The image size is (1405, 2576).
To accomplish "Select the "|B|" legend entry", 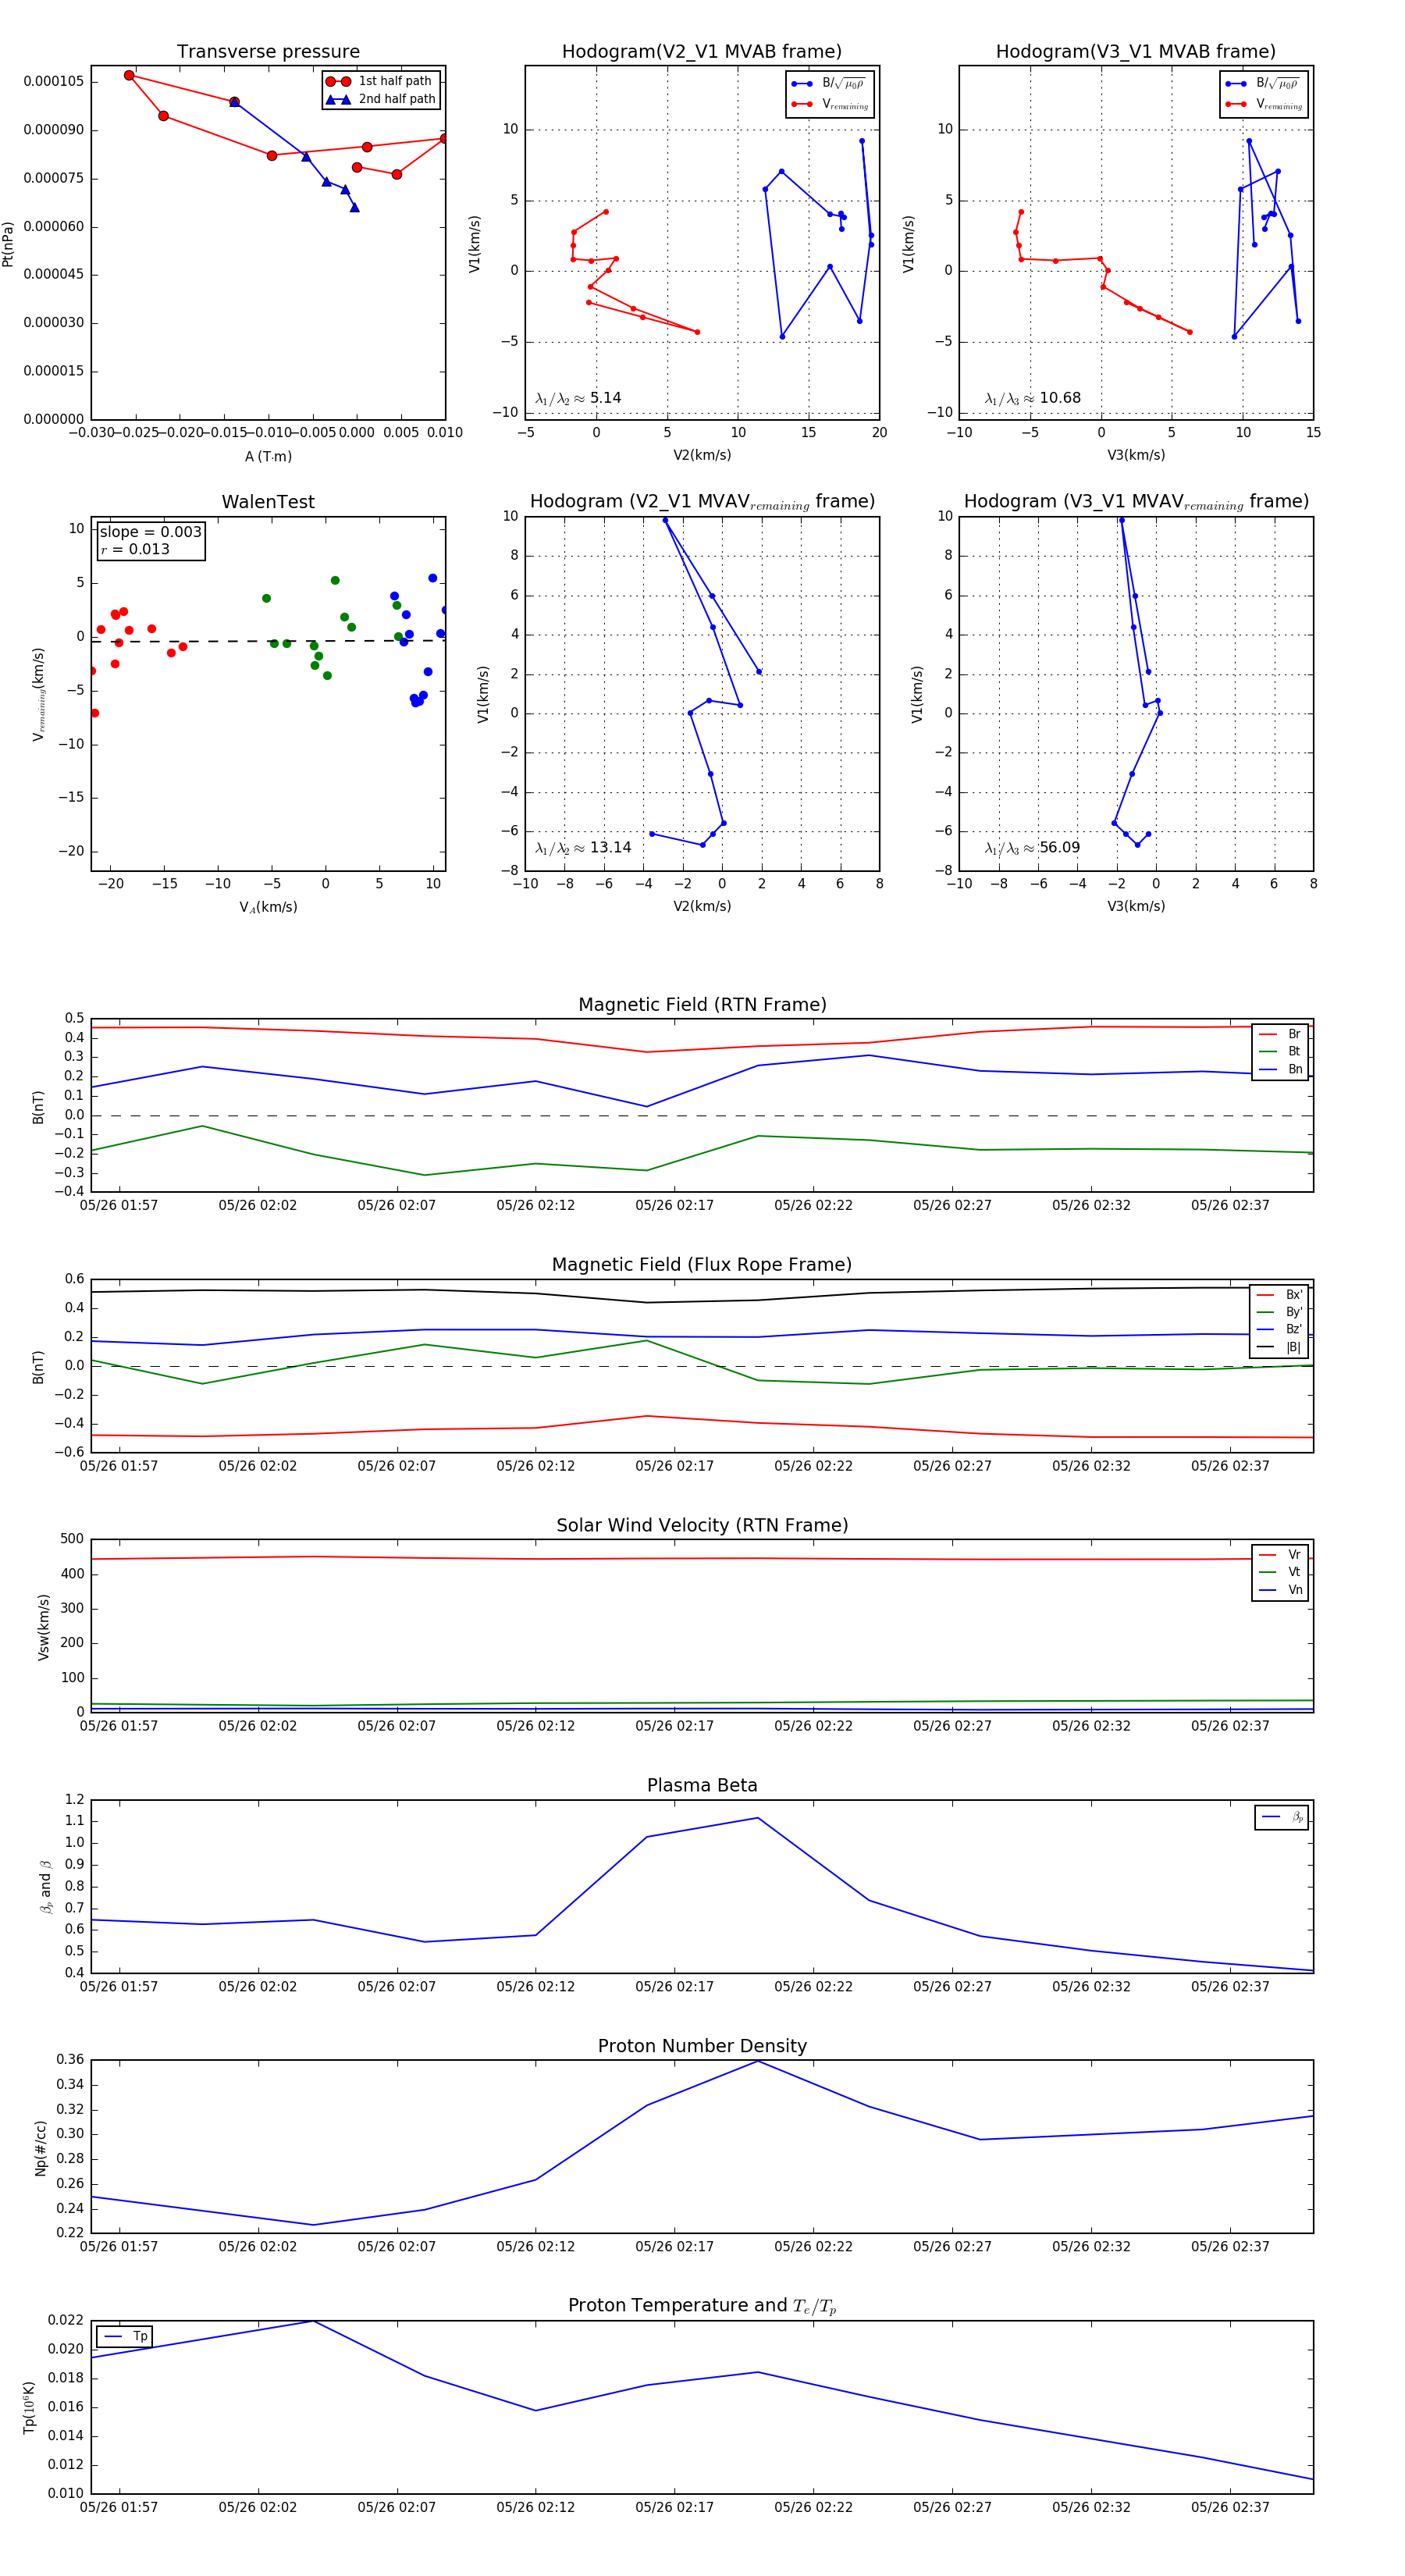I will tap(1279, 1347).
